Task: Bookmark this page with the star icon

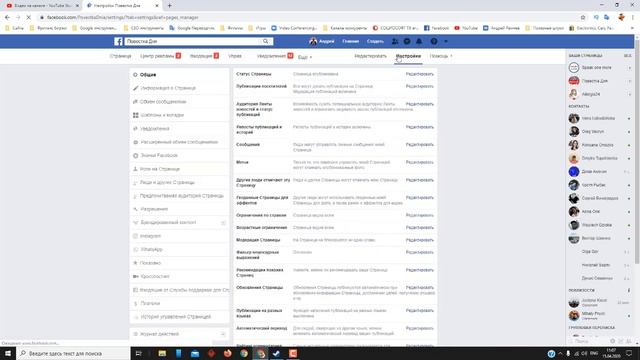Action: coord(583,18)
